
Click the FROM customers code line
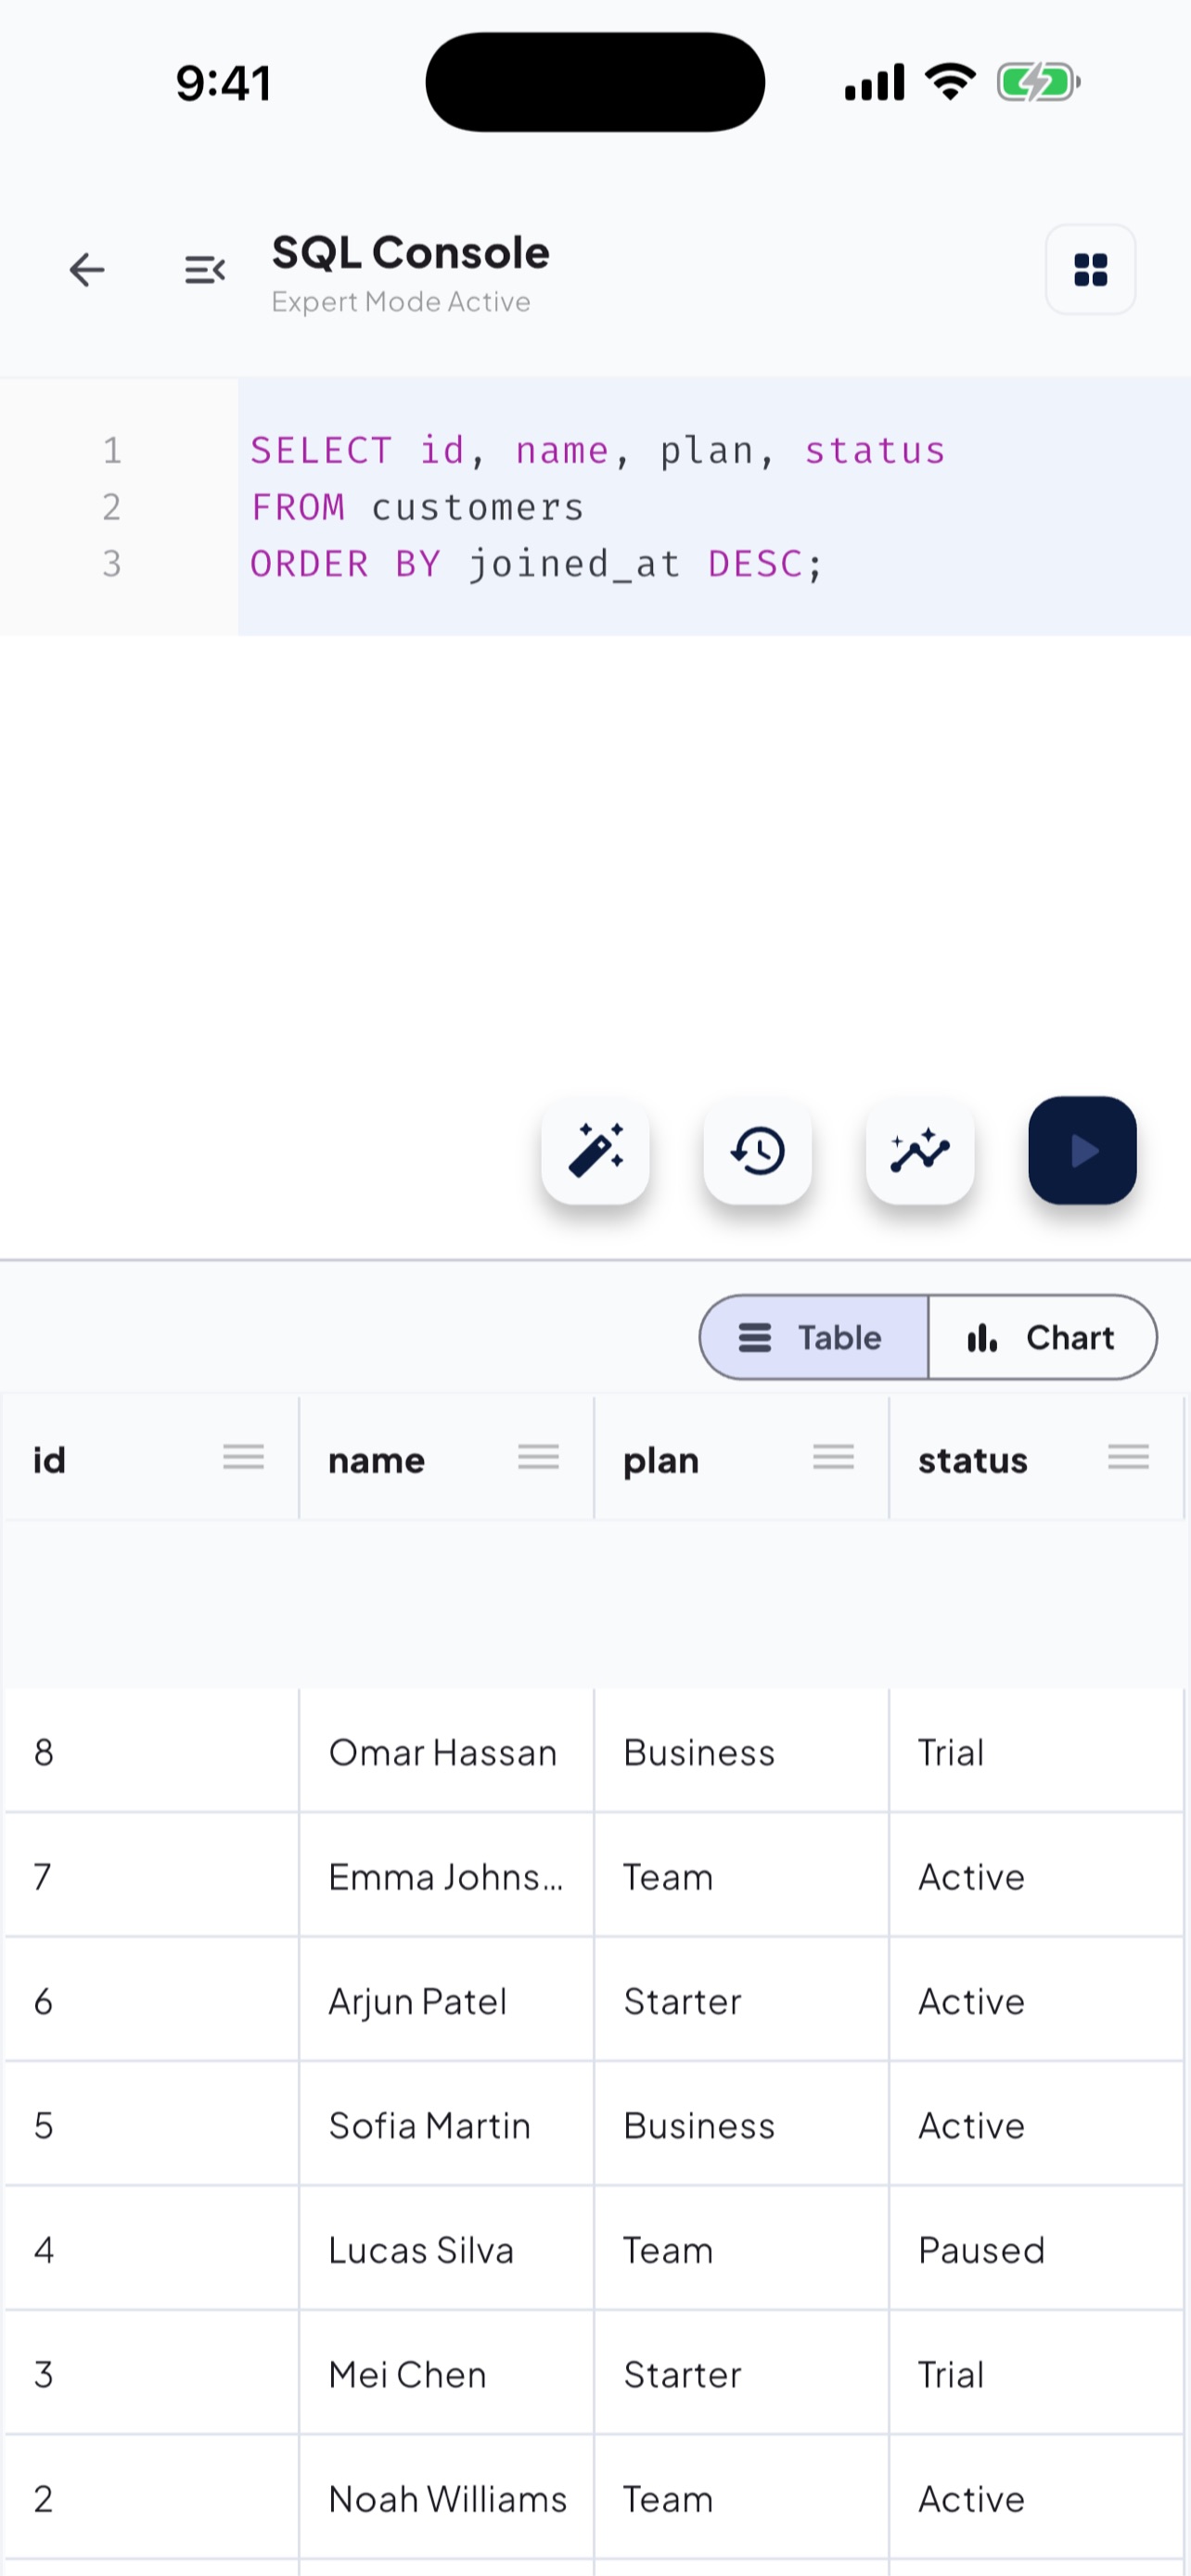tap(417, 508)
